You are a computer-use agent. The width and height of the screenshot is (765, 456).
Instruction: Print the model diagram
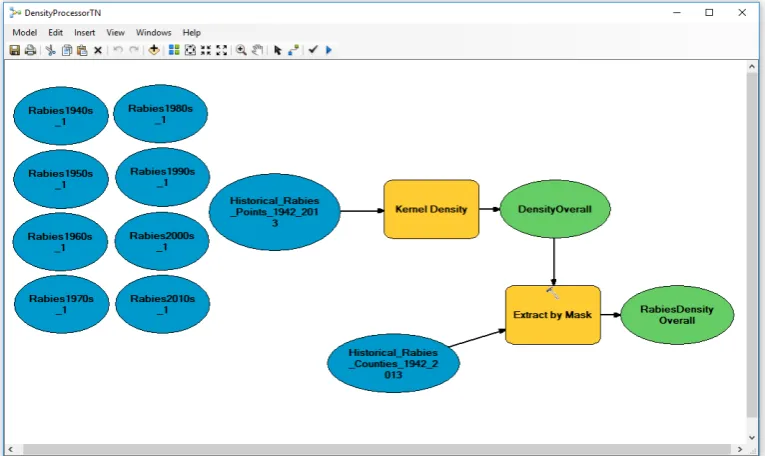click(x=30, y=50)
